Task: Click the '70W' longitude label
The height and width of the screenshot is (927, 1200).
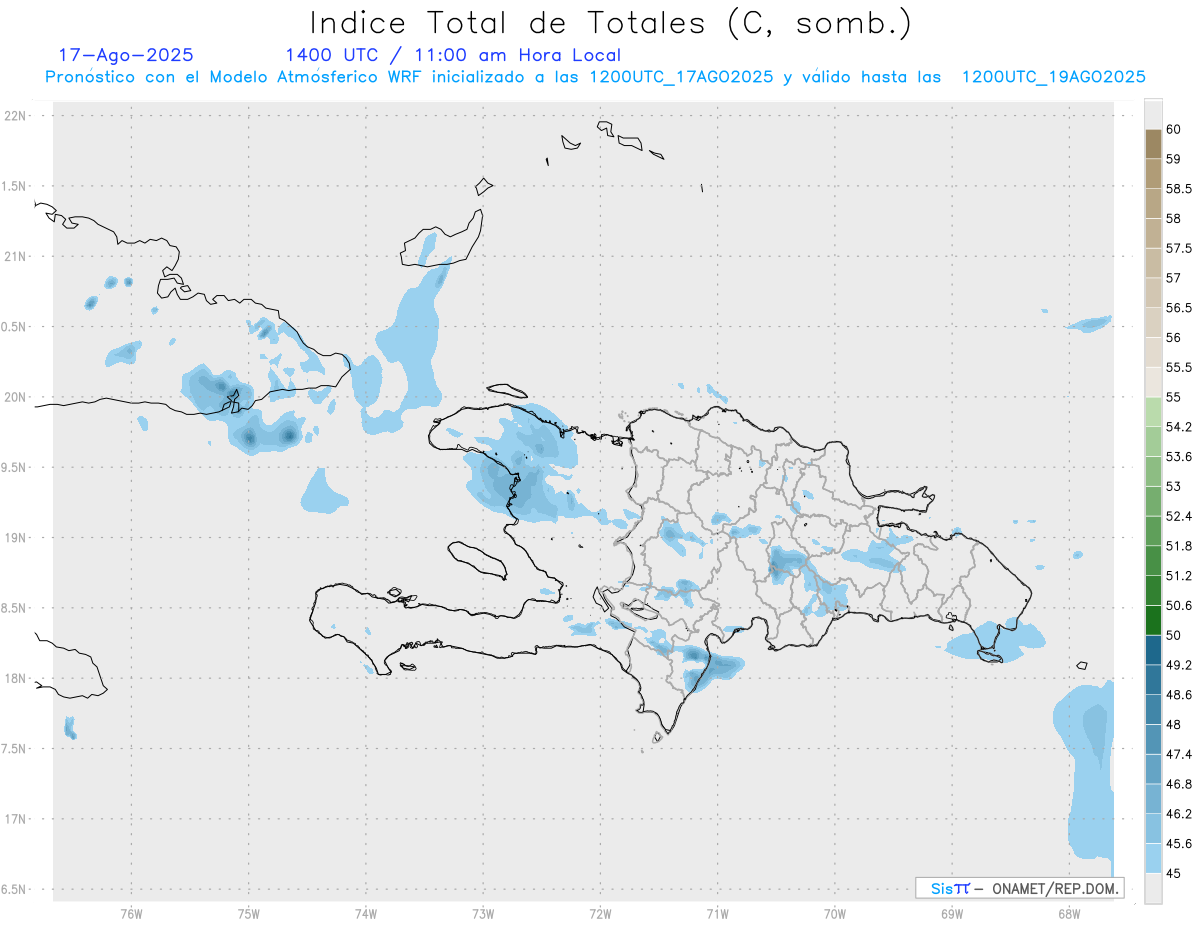Action: pyautogui.click(x=835, y=913)
